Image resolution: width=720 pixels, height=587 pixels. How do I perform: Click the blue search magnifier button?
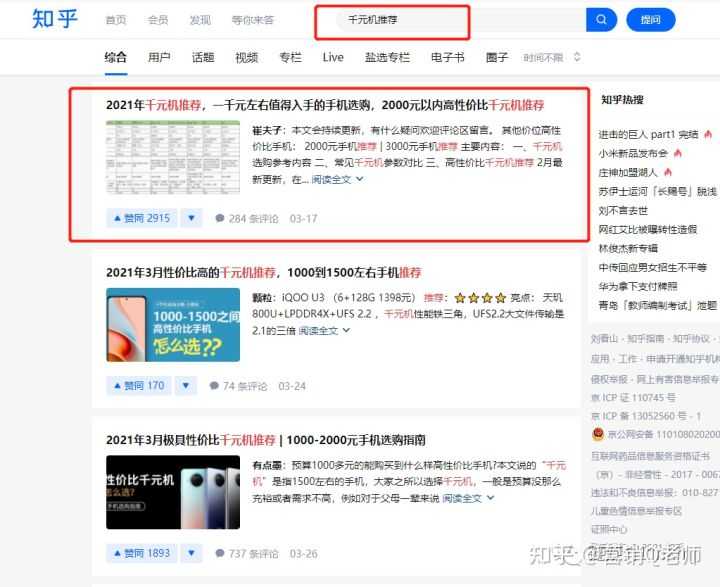coord(601,20)
